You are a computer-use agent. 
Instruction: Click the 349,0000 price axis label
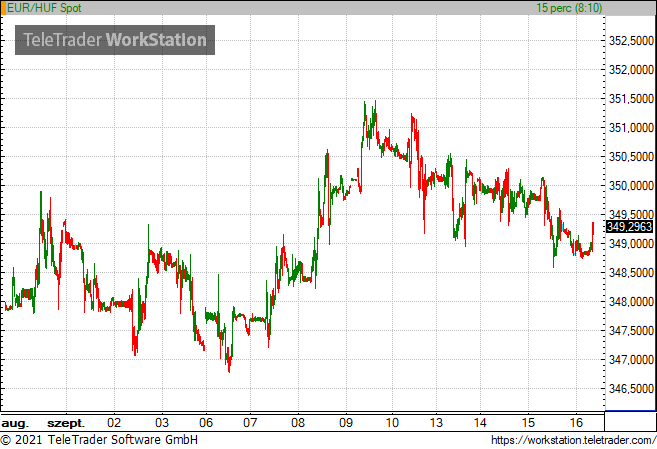click(631, 244)
